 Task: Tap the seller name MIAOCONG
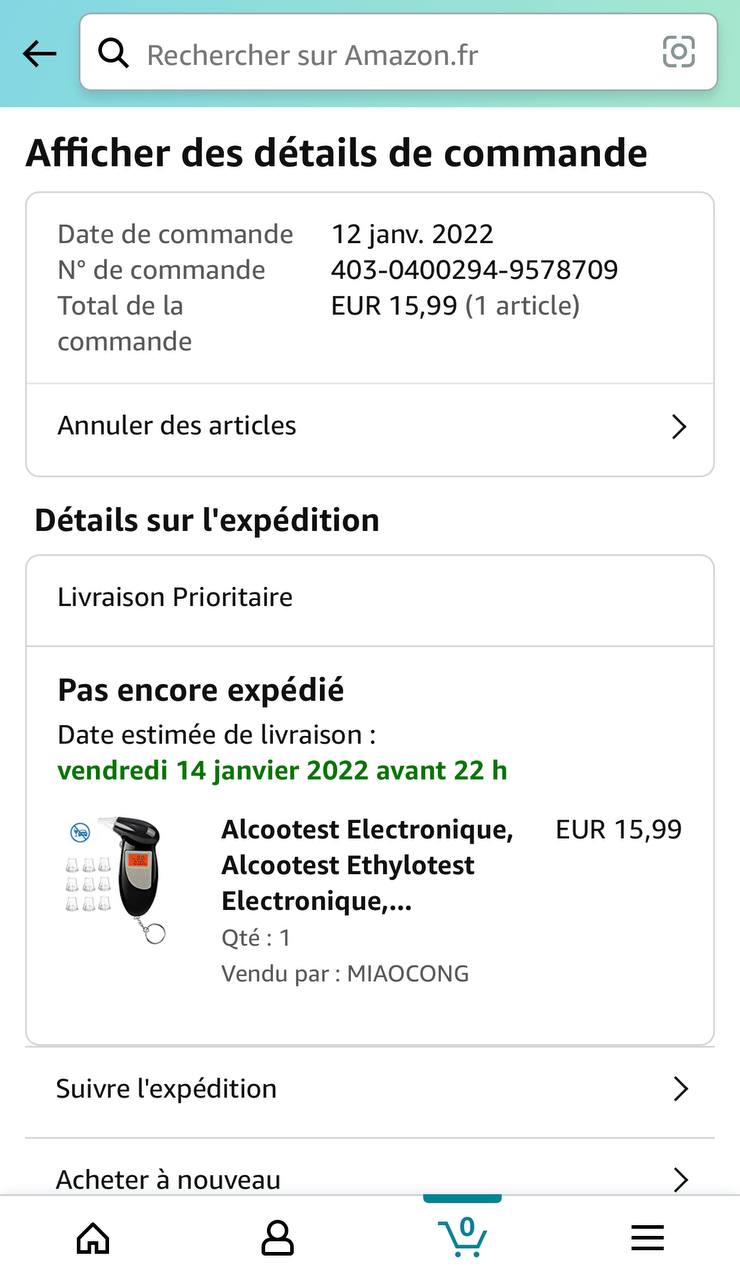click(x=408, y=973)
